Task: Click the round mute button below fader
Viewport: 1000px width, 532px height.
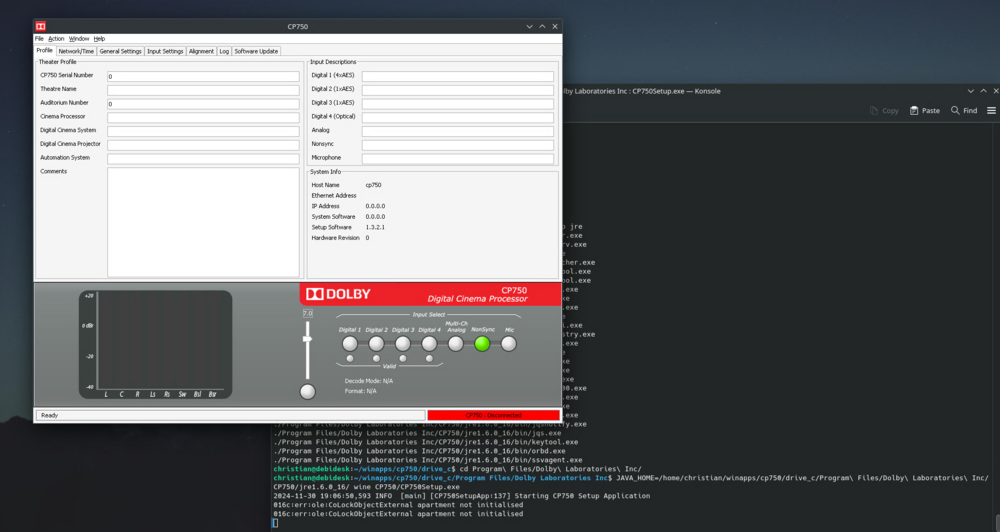Action: coord(307,391)
